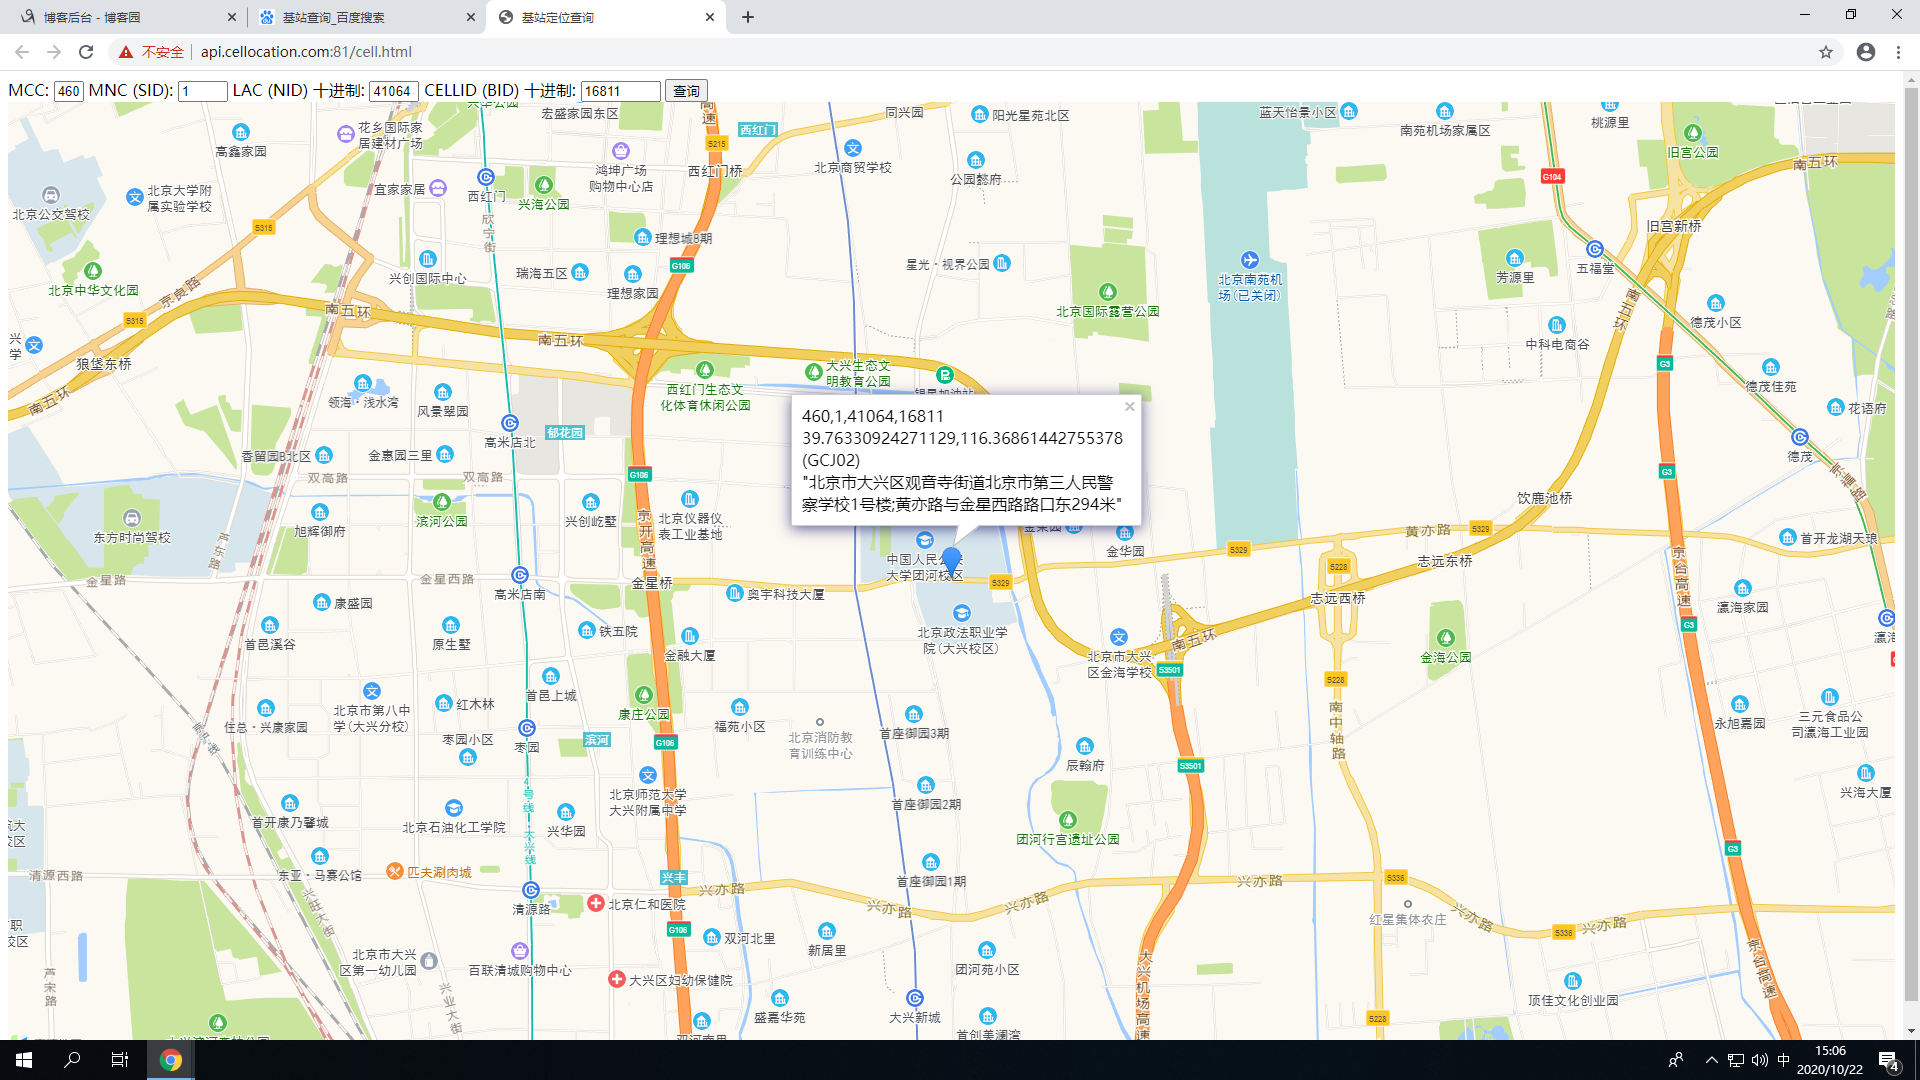Open Chrome profile account icon

1866,52
